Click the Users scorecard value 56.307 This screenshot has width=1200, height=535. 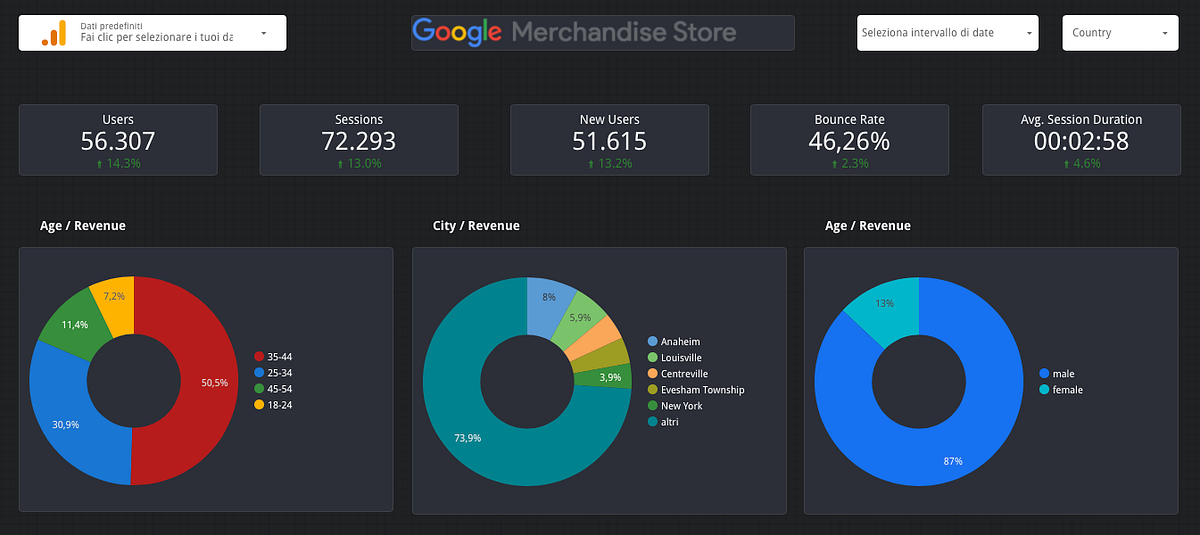(118, 142)
